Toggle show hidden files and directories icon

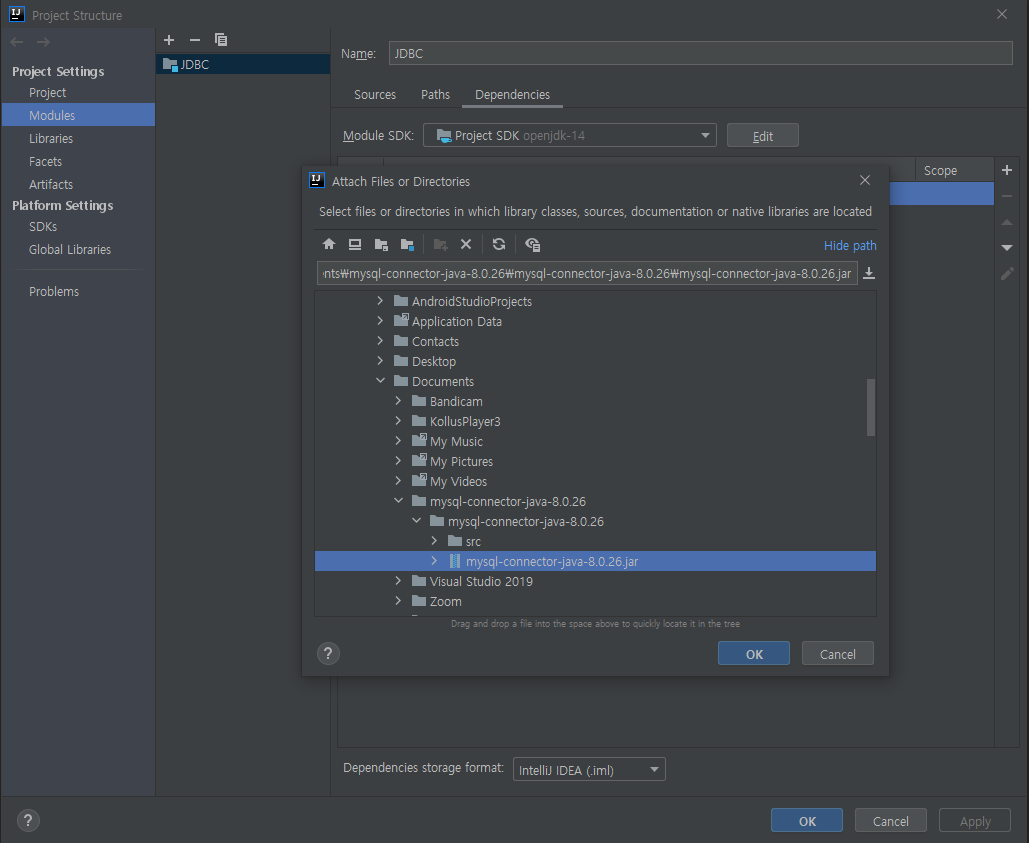532,245
